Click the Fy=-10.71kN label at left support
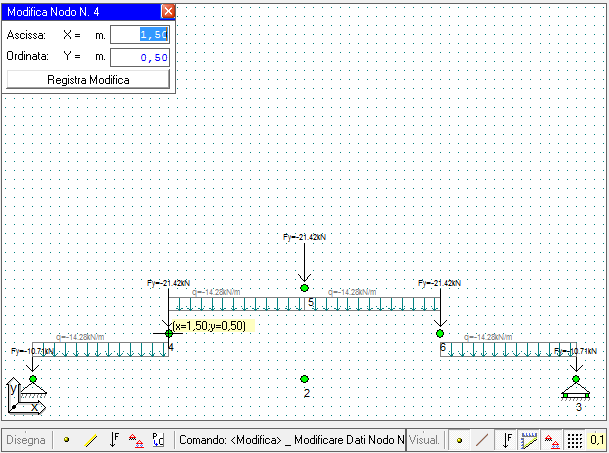This screenshot has width=609, height=453. [x=33, y=351]
